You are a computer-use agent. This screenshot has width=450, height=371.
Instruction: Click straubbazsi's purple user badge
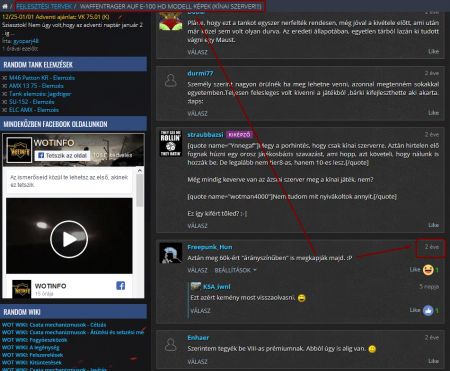click(239, 135)
